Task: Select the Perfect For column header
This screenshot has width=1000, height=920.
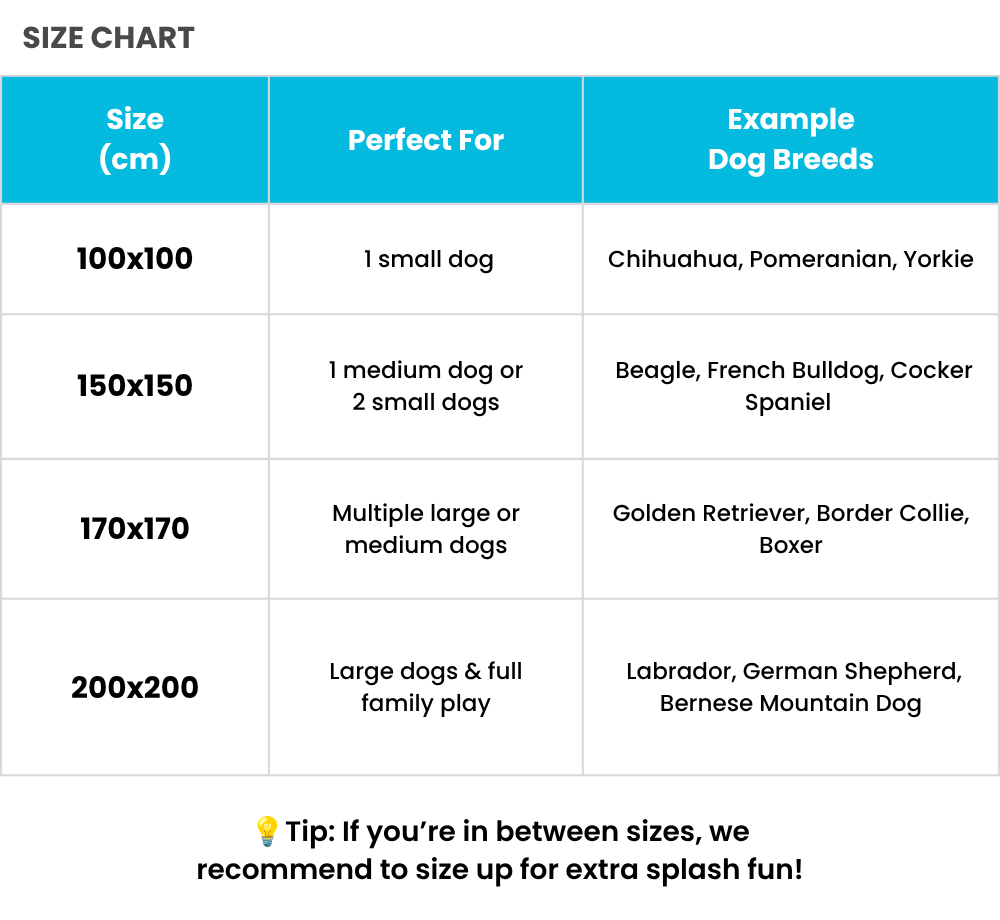Action: point(425,140)
